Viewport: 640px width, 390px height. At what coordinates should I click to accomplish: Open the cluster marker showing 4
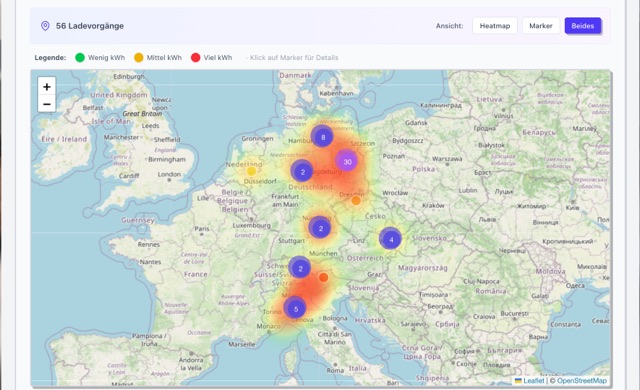pos(391,239)
